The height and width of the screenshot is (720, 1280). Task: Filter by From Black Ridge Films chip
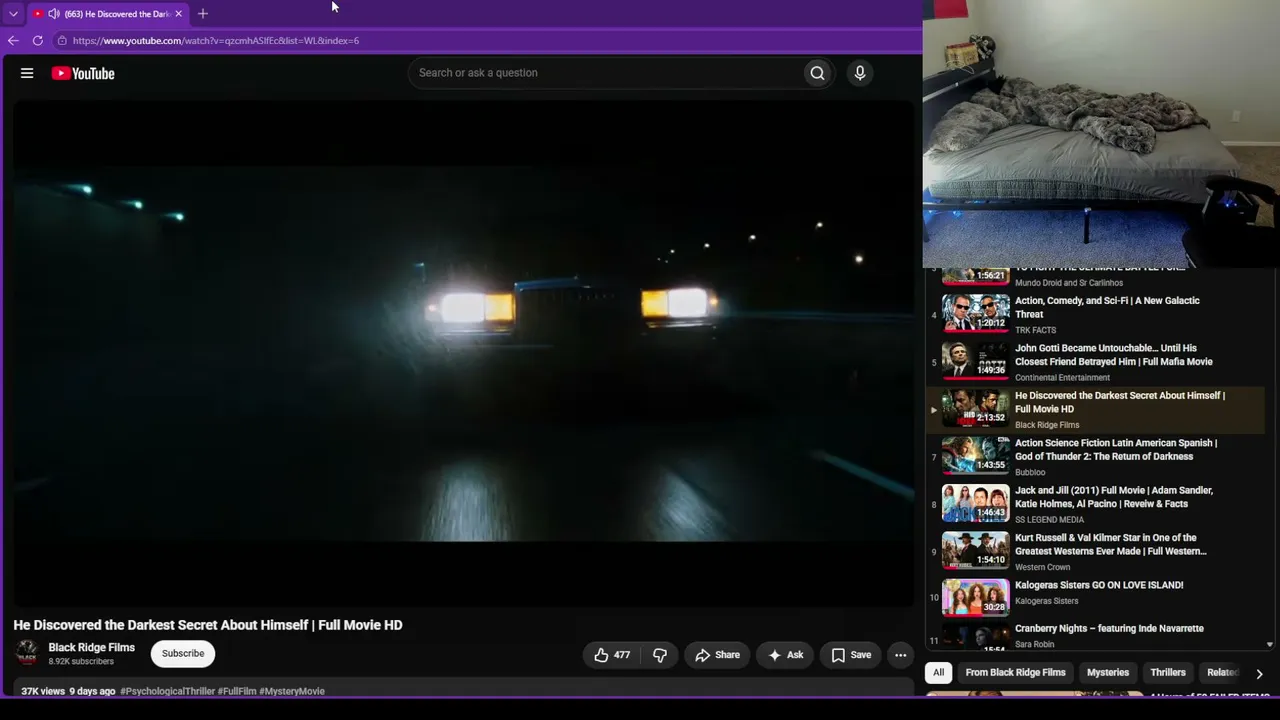click(x=1015, y=673)
